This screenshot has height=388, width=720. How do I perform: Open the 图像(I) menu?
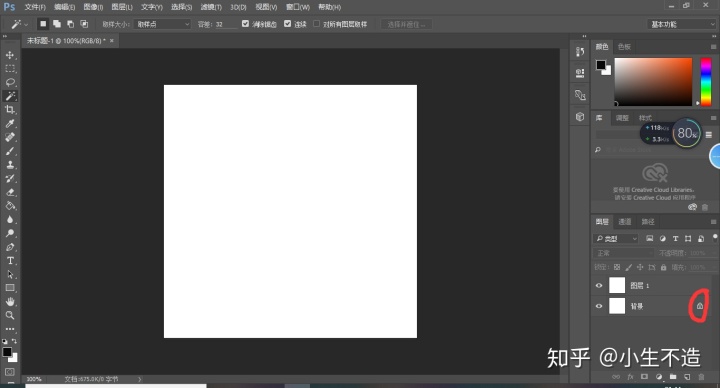(93, 7)
